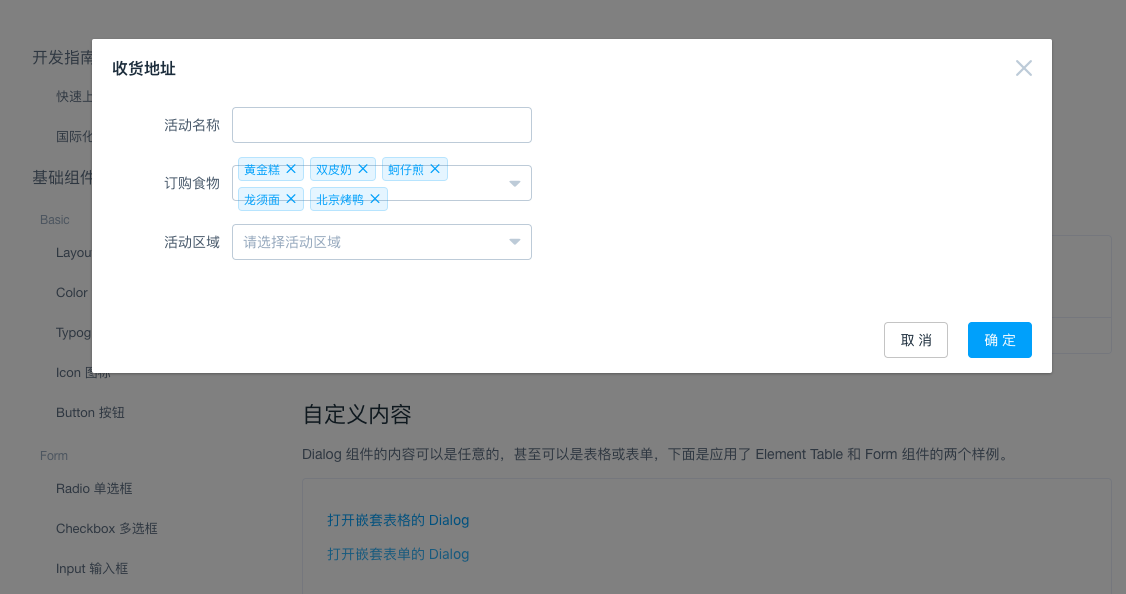Click the 活动名称 input field
This screenshot has width=1126, height=594.
pos(381,124)
